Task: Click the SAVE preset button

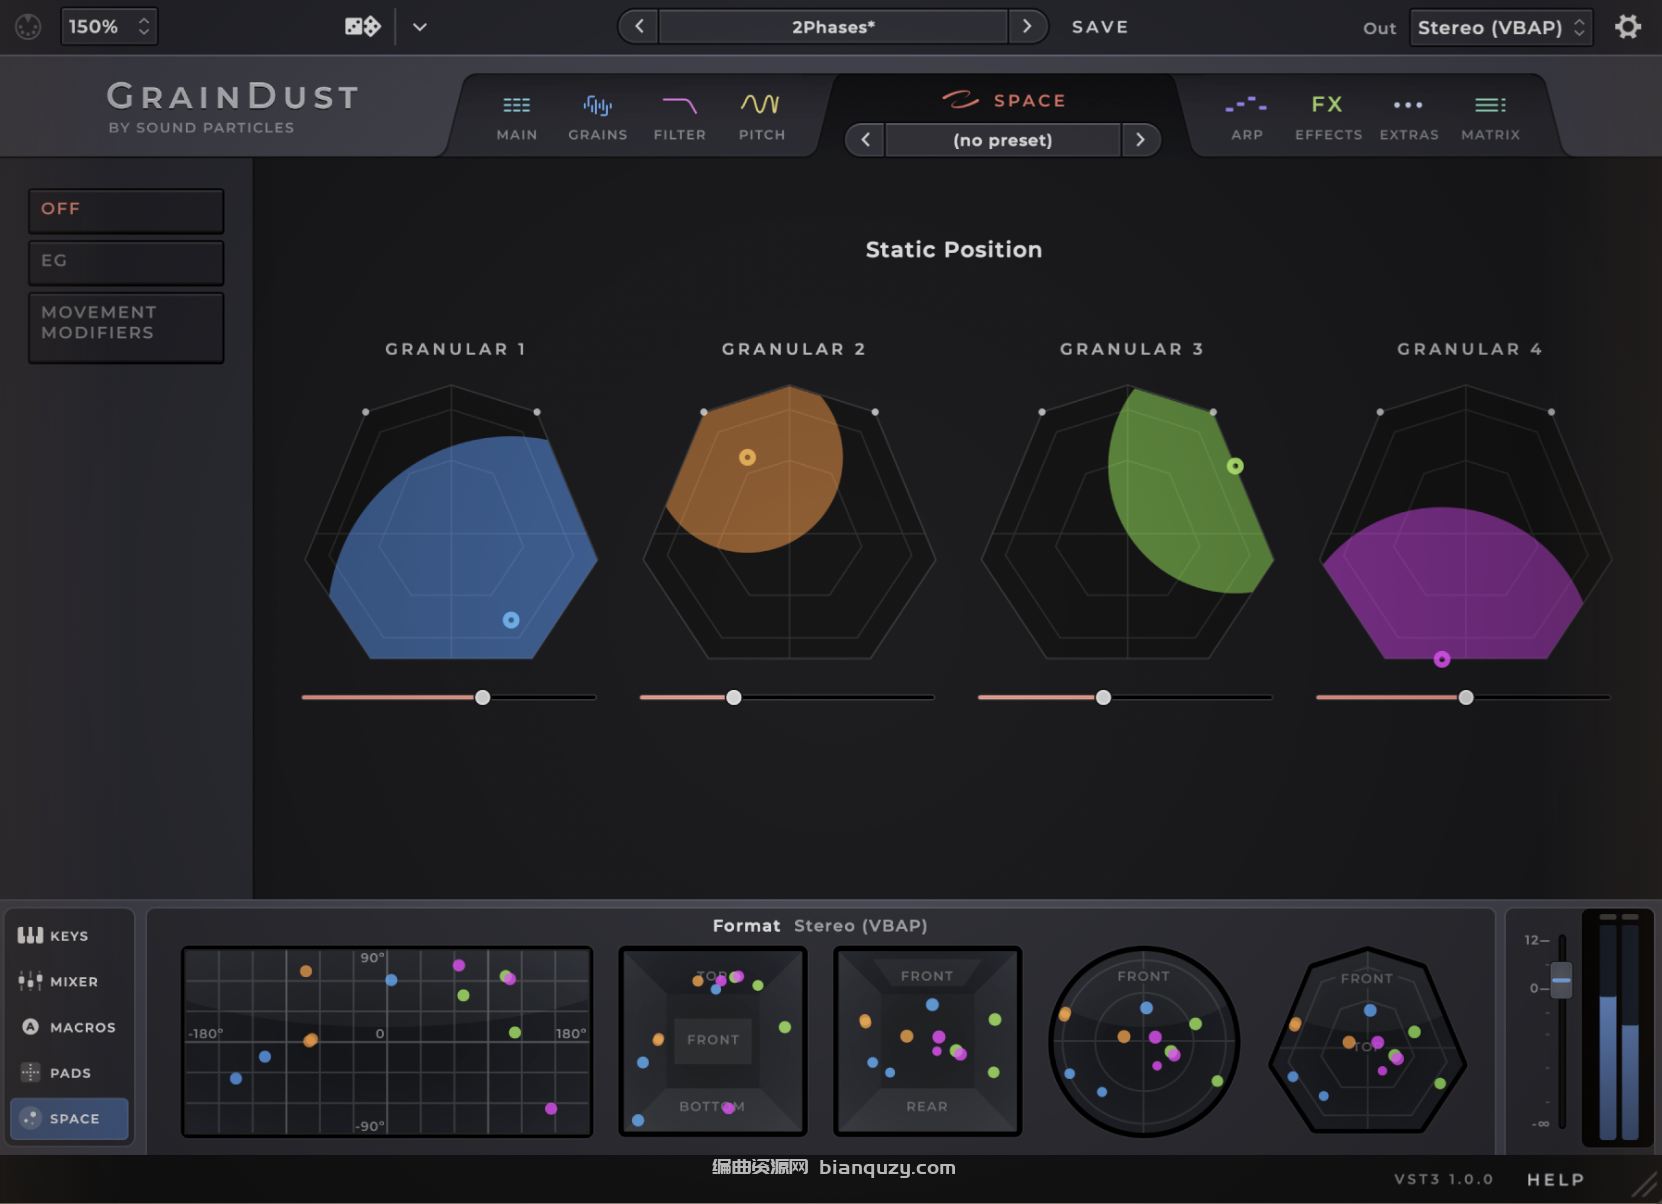Action: click(x=1100, y=27)
